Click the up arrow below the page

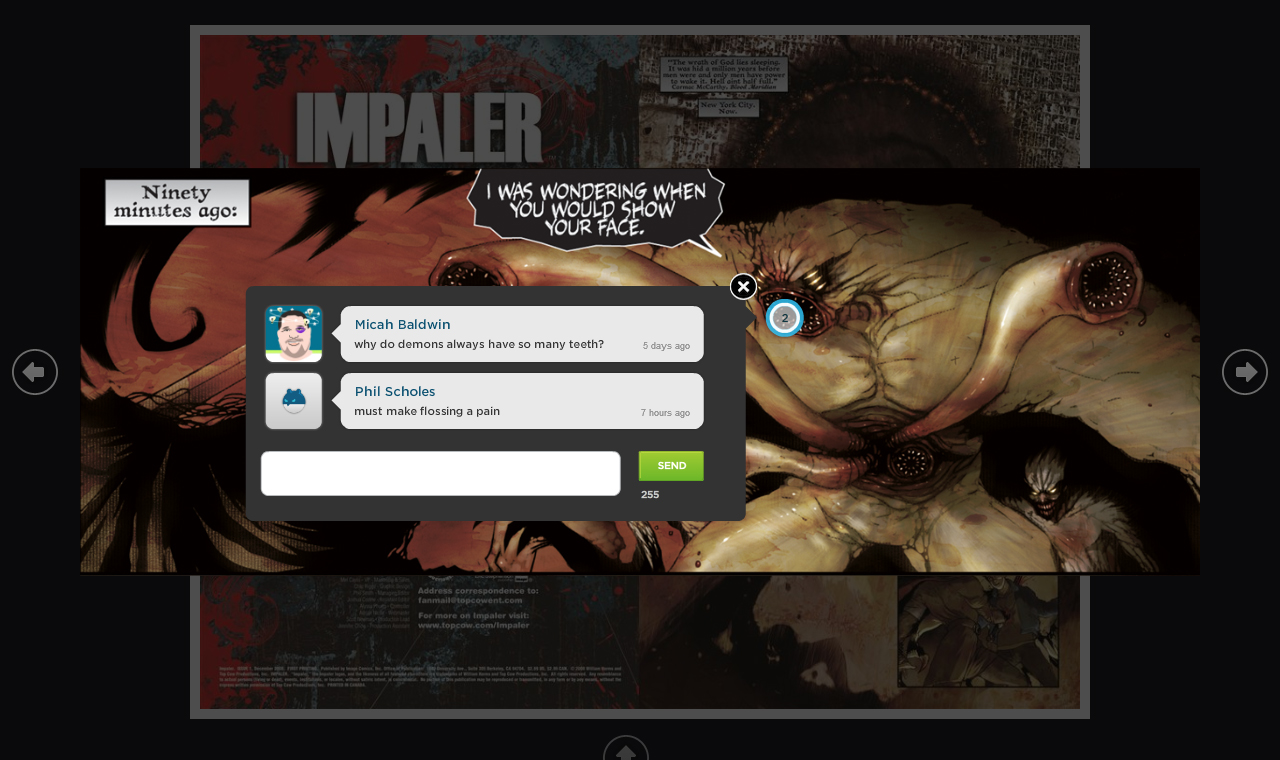pos(626,749)
